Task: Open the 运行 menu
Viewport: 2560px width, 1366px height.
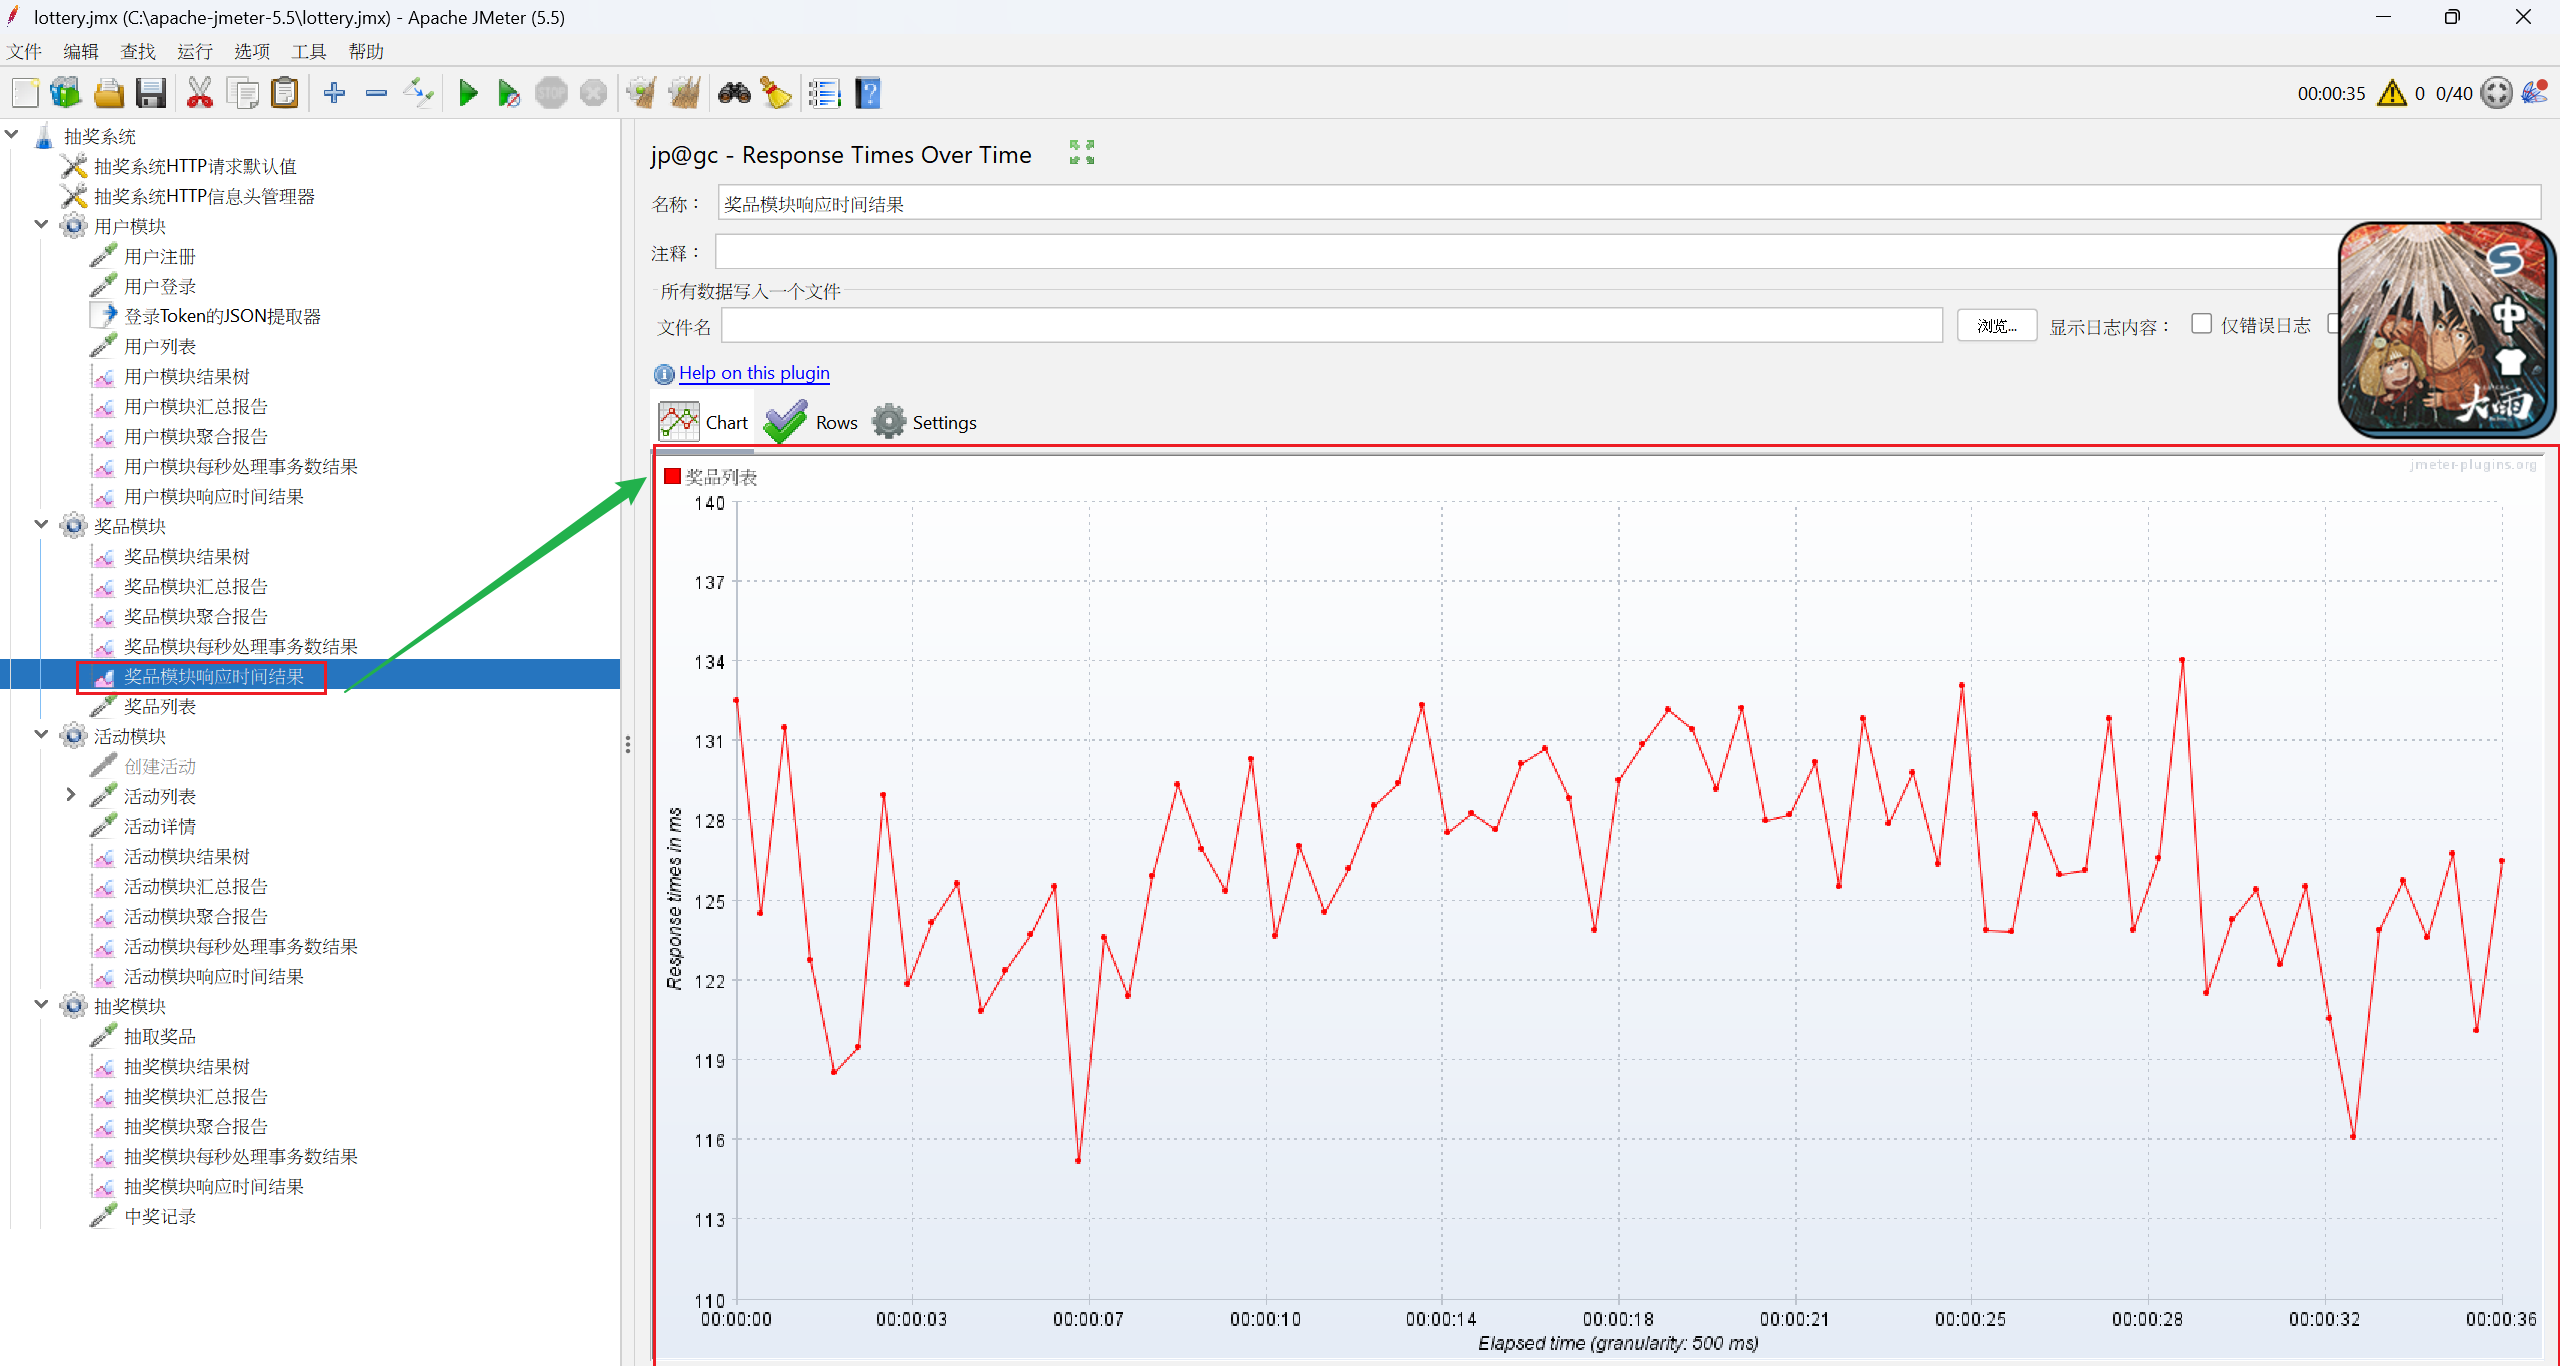Action: pyautogui.click(x=194, y=51)
